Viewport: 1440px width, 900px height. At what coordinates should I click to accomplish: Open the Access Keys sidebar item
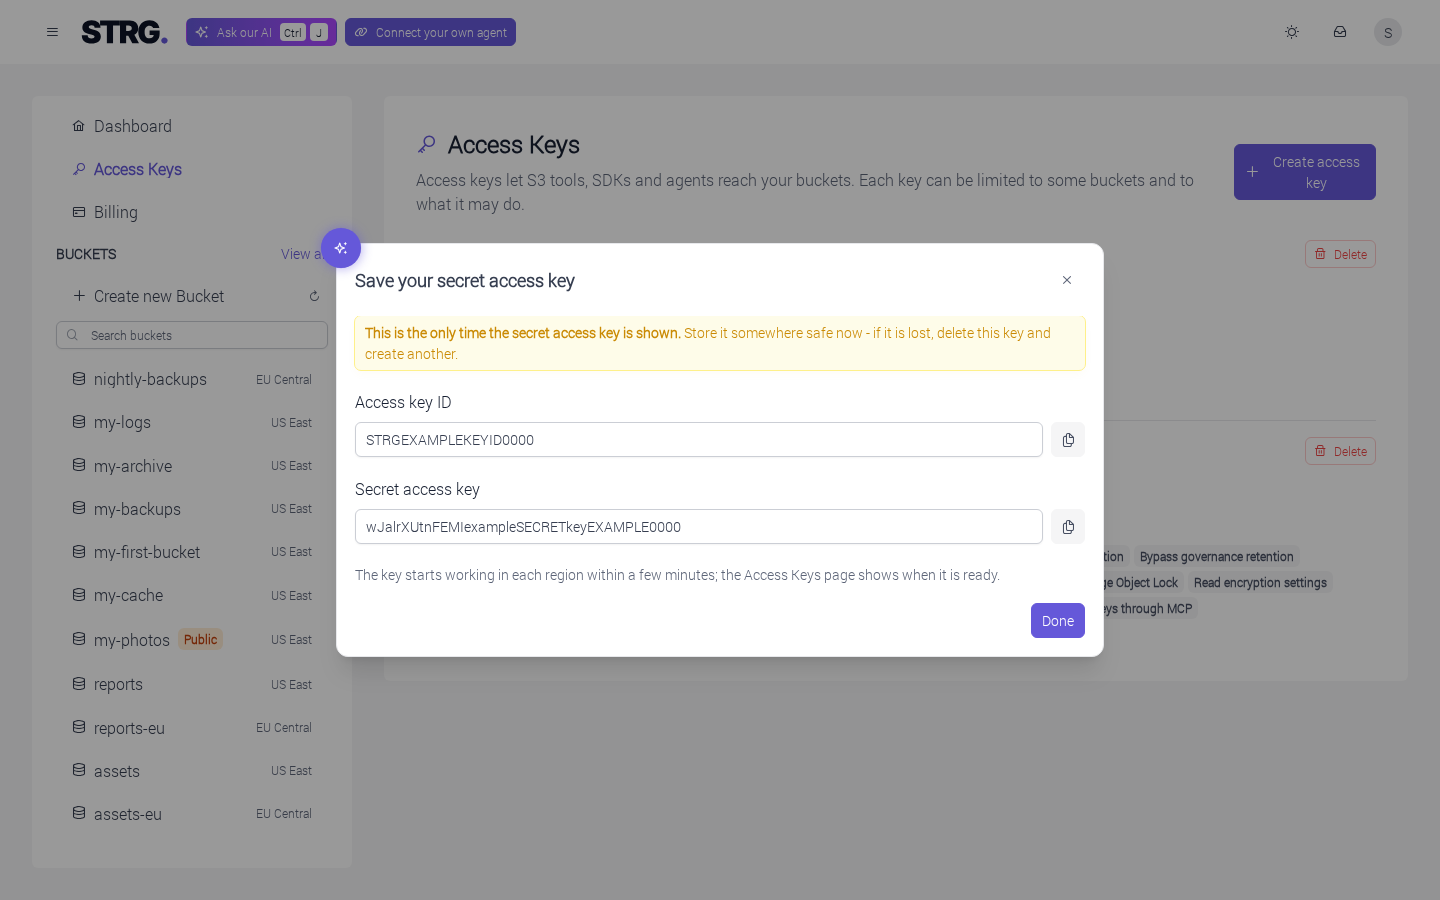click(192, 169)
